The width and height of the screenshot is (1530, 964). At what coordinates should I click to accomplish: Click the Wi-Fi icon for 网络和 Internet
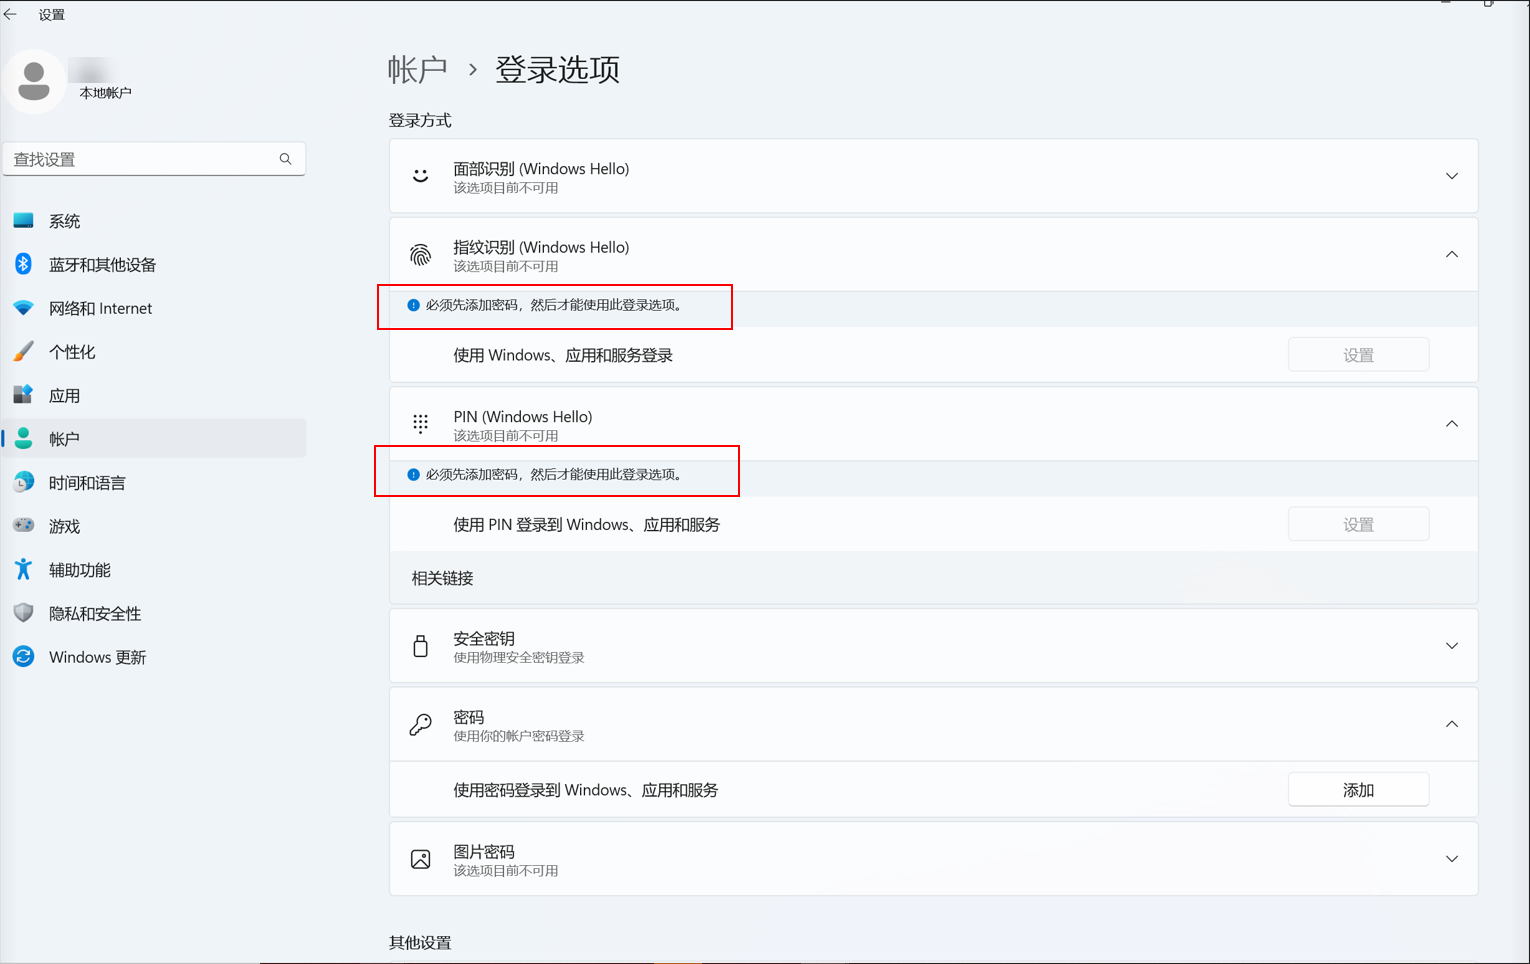pos(23,308)
